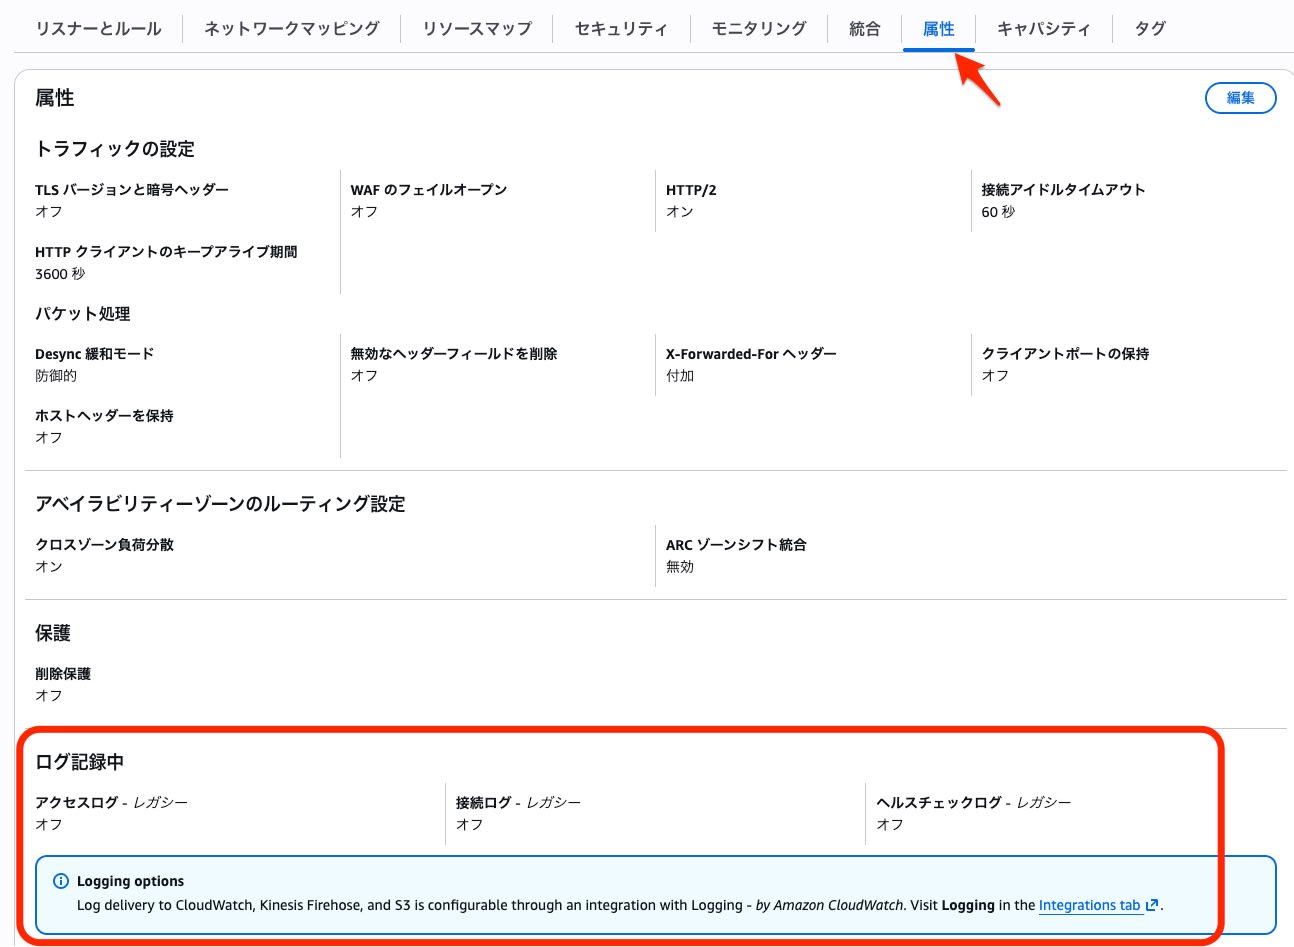1294x947 pixels.
Task: Click ヘルスチェックログ - レガシー label
Action: [x=973, y=803]
